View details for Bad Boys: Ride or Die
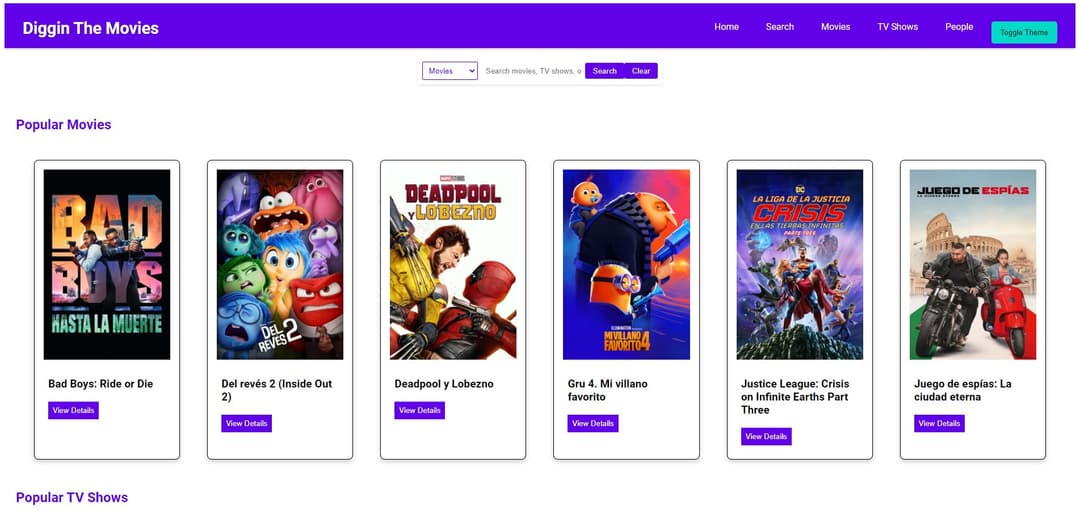Image resolution: width=1080 pixels, height=515 pixels. coord(73,410)
